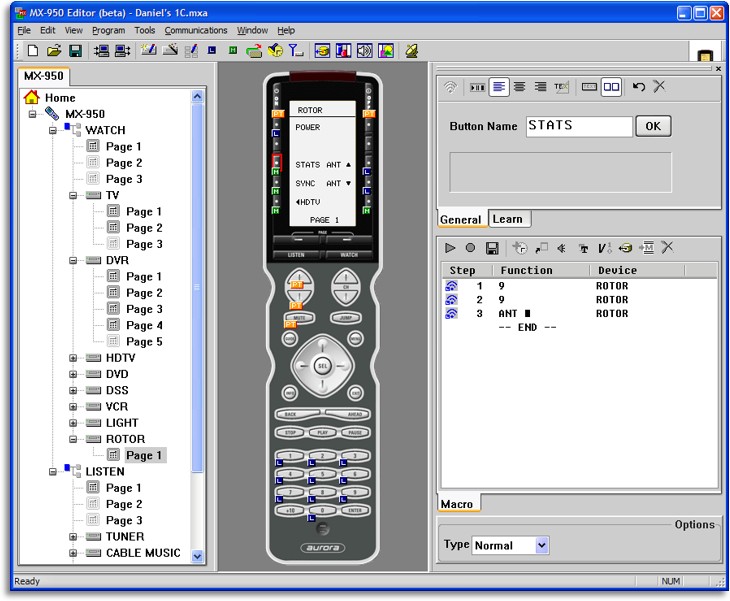The image size is (730, 601).
Task: Open the Communications menu
Action: click(x=196, y=30)
